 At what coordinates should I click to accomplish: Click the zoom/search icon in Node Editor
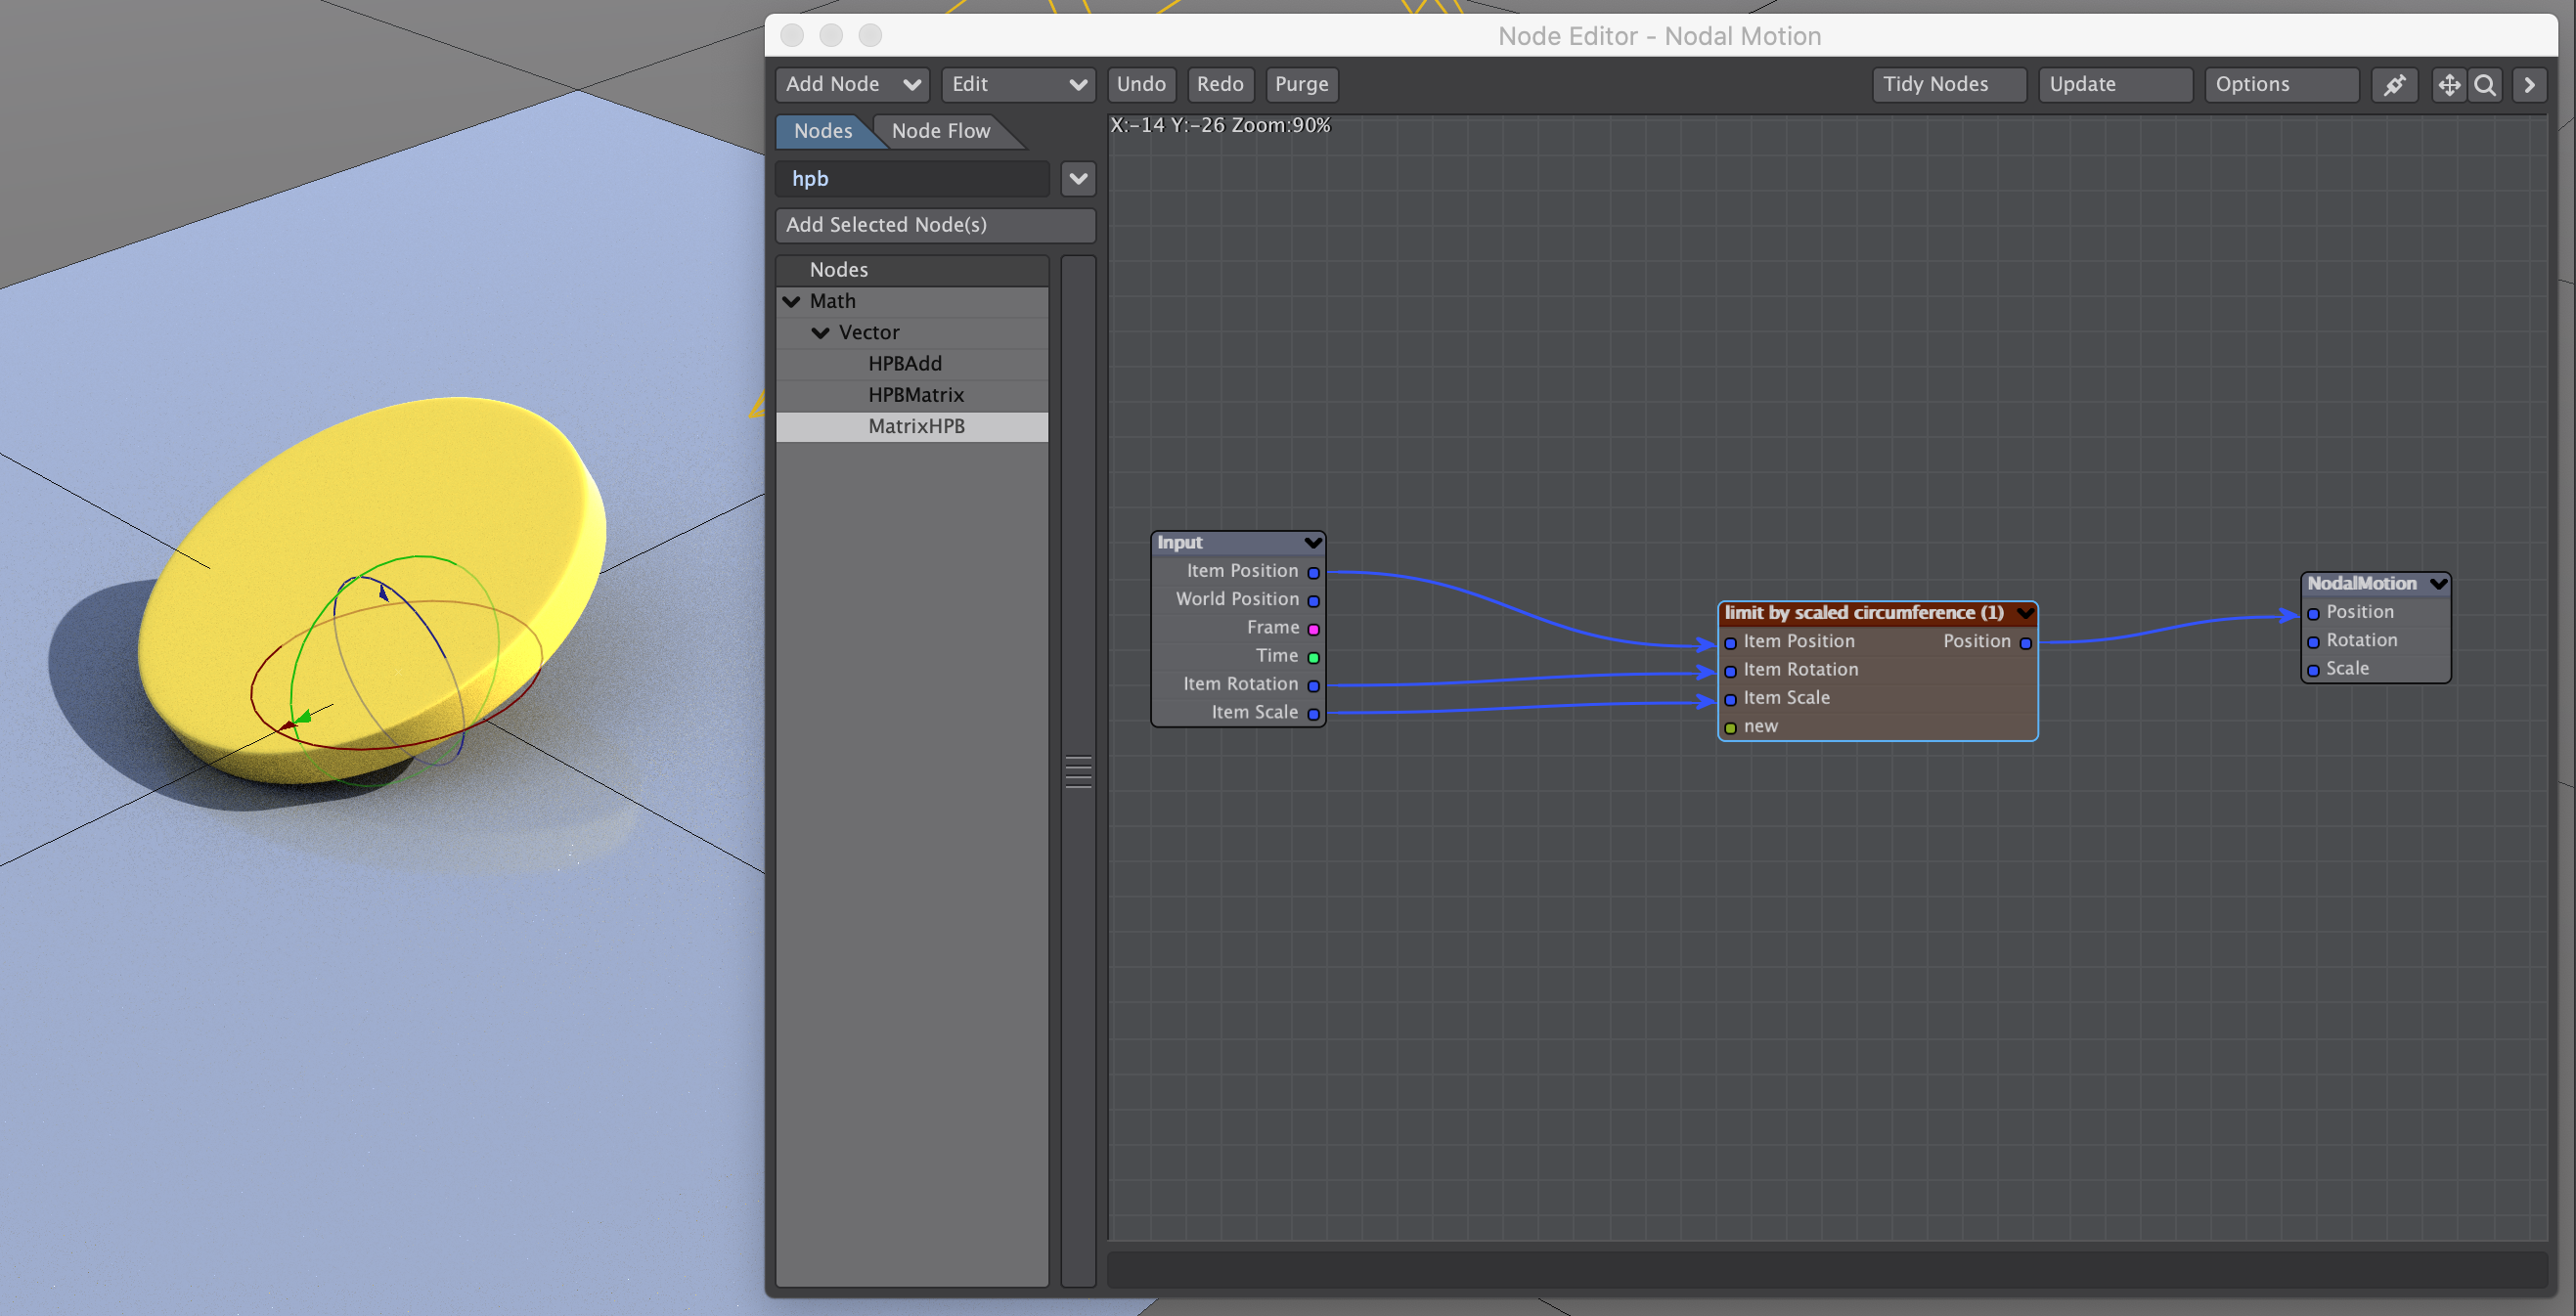pos(2490,82)
